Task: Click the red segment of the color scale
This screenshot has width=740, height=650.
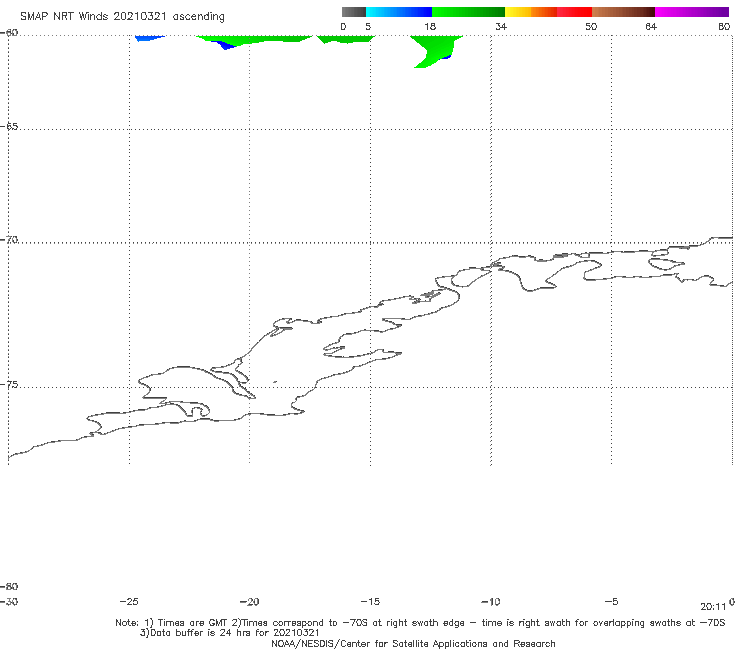Action: [574, 12]
